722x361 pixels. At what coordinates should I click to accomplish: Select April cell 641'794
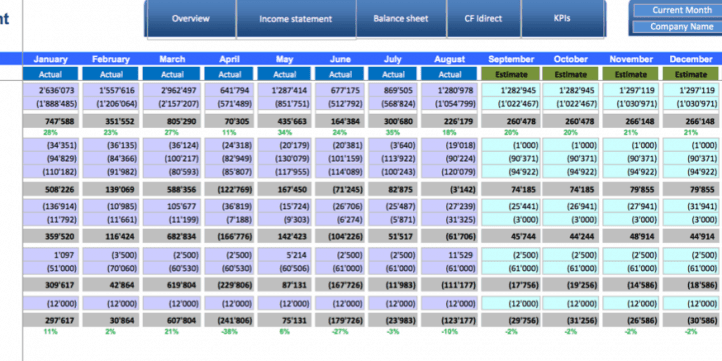coord(229,91)
